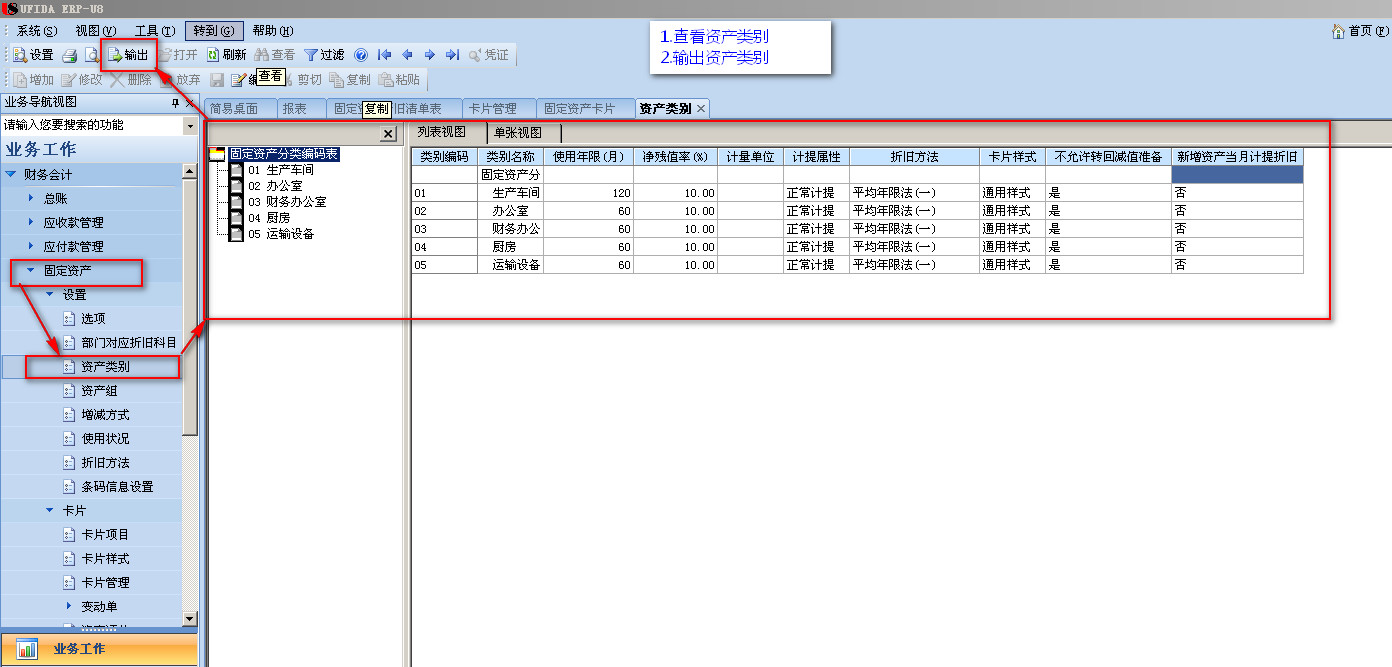
Task: Jump to first record arrow icon
Action: click(384, 55)
